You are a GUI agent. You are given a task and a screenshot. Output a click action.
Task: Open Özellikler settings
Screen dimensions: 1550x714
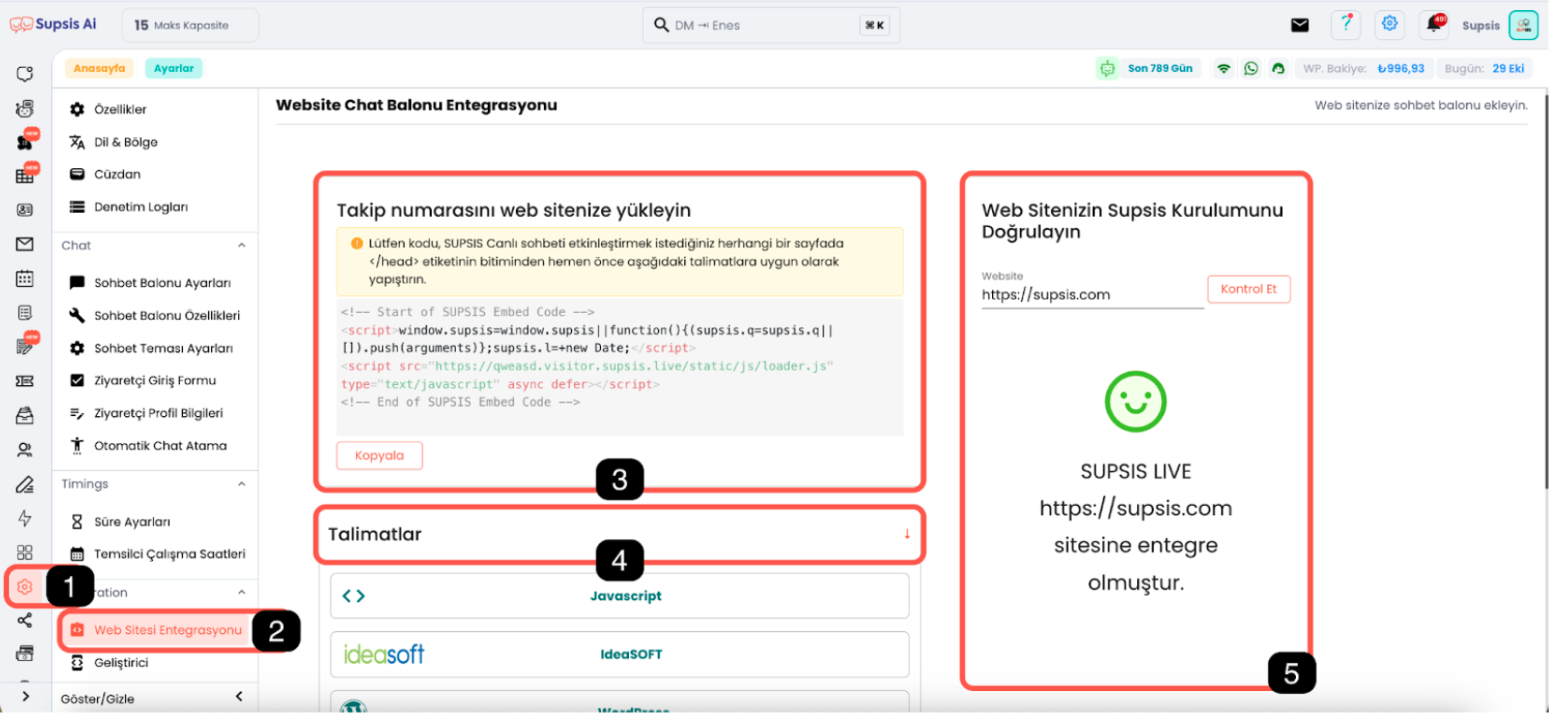click(120, 109)
